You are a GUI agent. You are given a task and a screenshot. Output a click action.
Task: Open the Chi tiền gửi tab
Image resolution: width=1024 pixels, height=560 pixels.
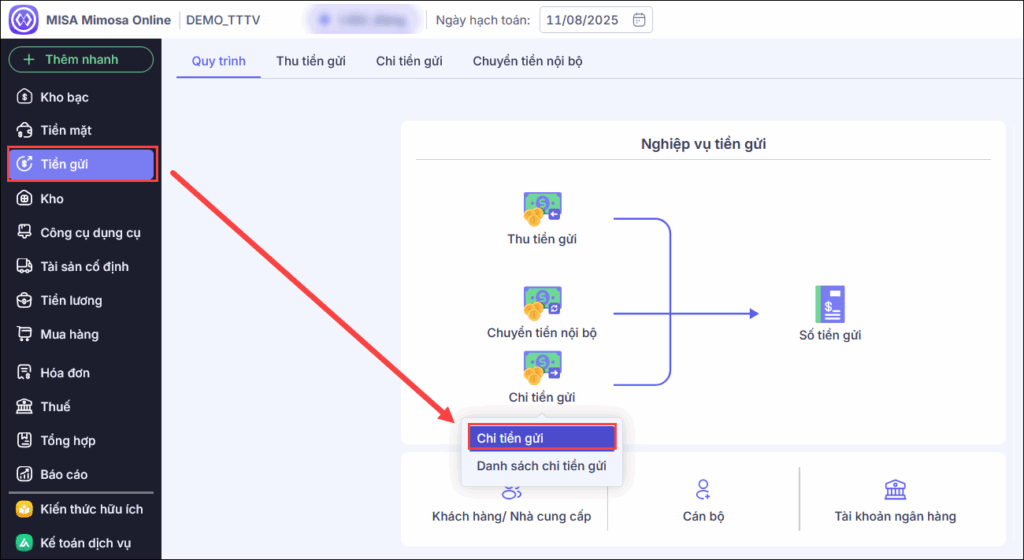coord(409,61)
